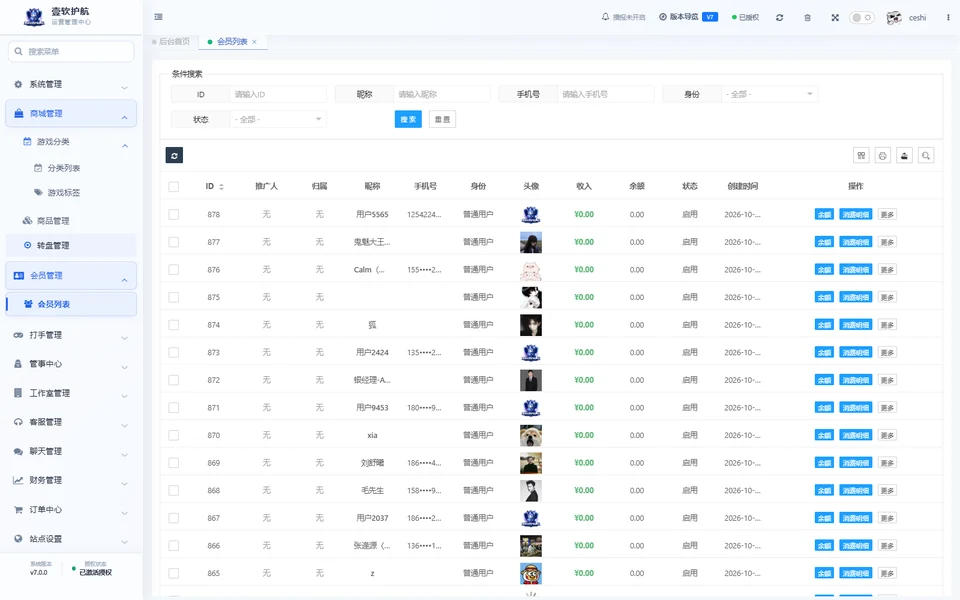Viewport: 960px width, 600px height.
Task: Open 分类列表 page
Action: click(64, 168)
